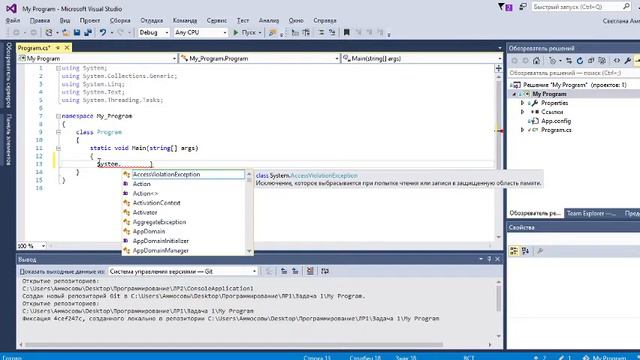Expand the Properties tree node
This screenshot has height=360, width=640.
tap(522, 103)
